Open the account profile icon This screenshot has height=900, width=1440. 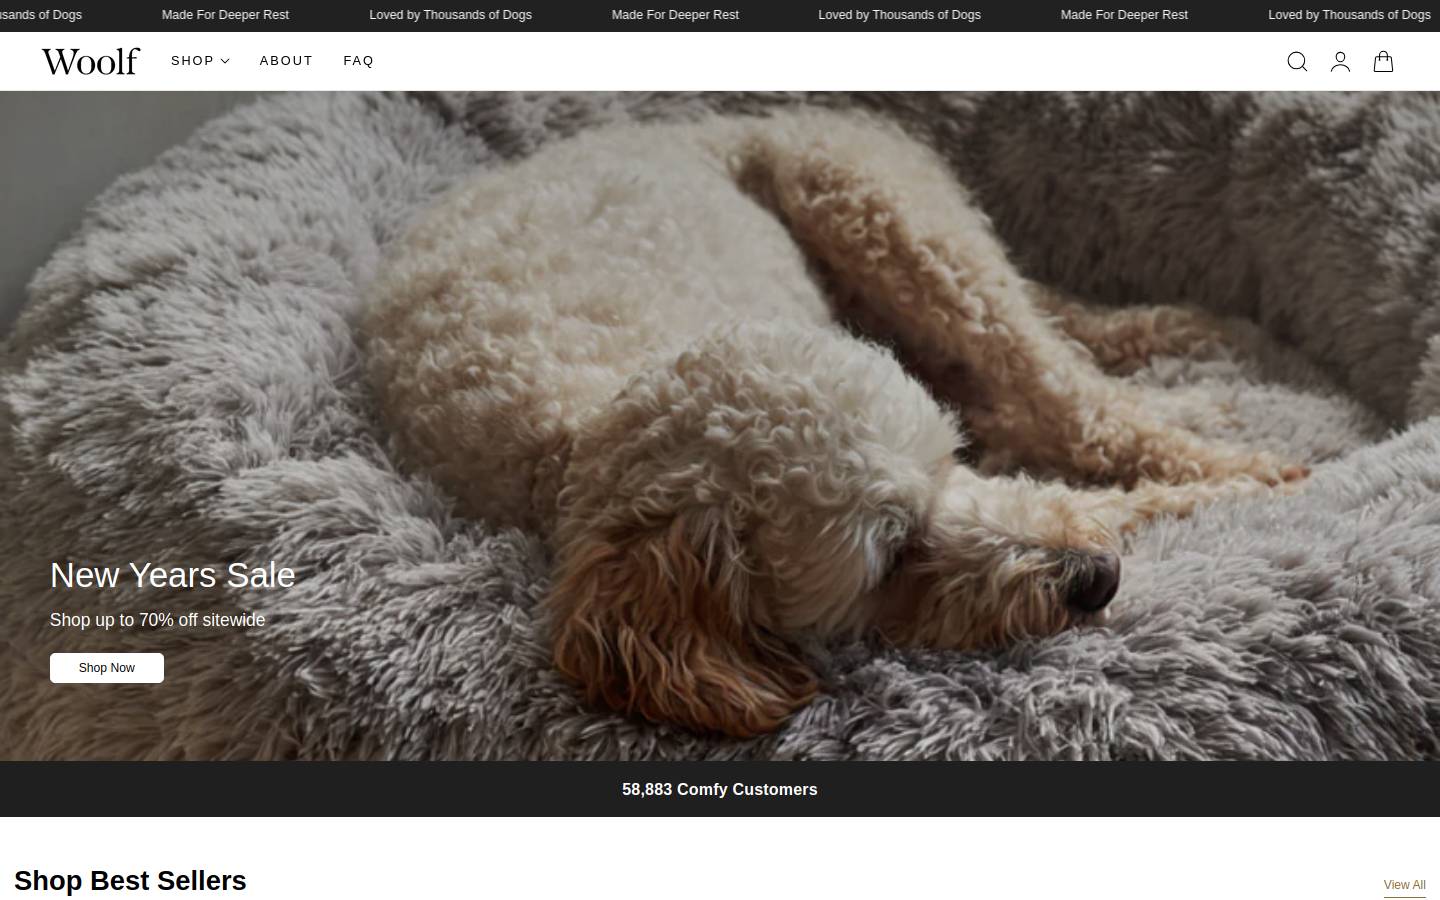pyautogui.click(x=1340, y=62)
